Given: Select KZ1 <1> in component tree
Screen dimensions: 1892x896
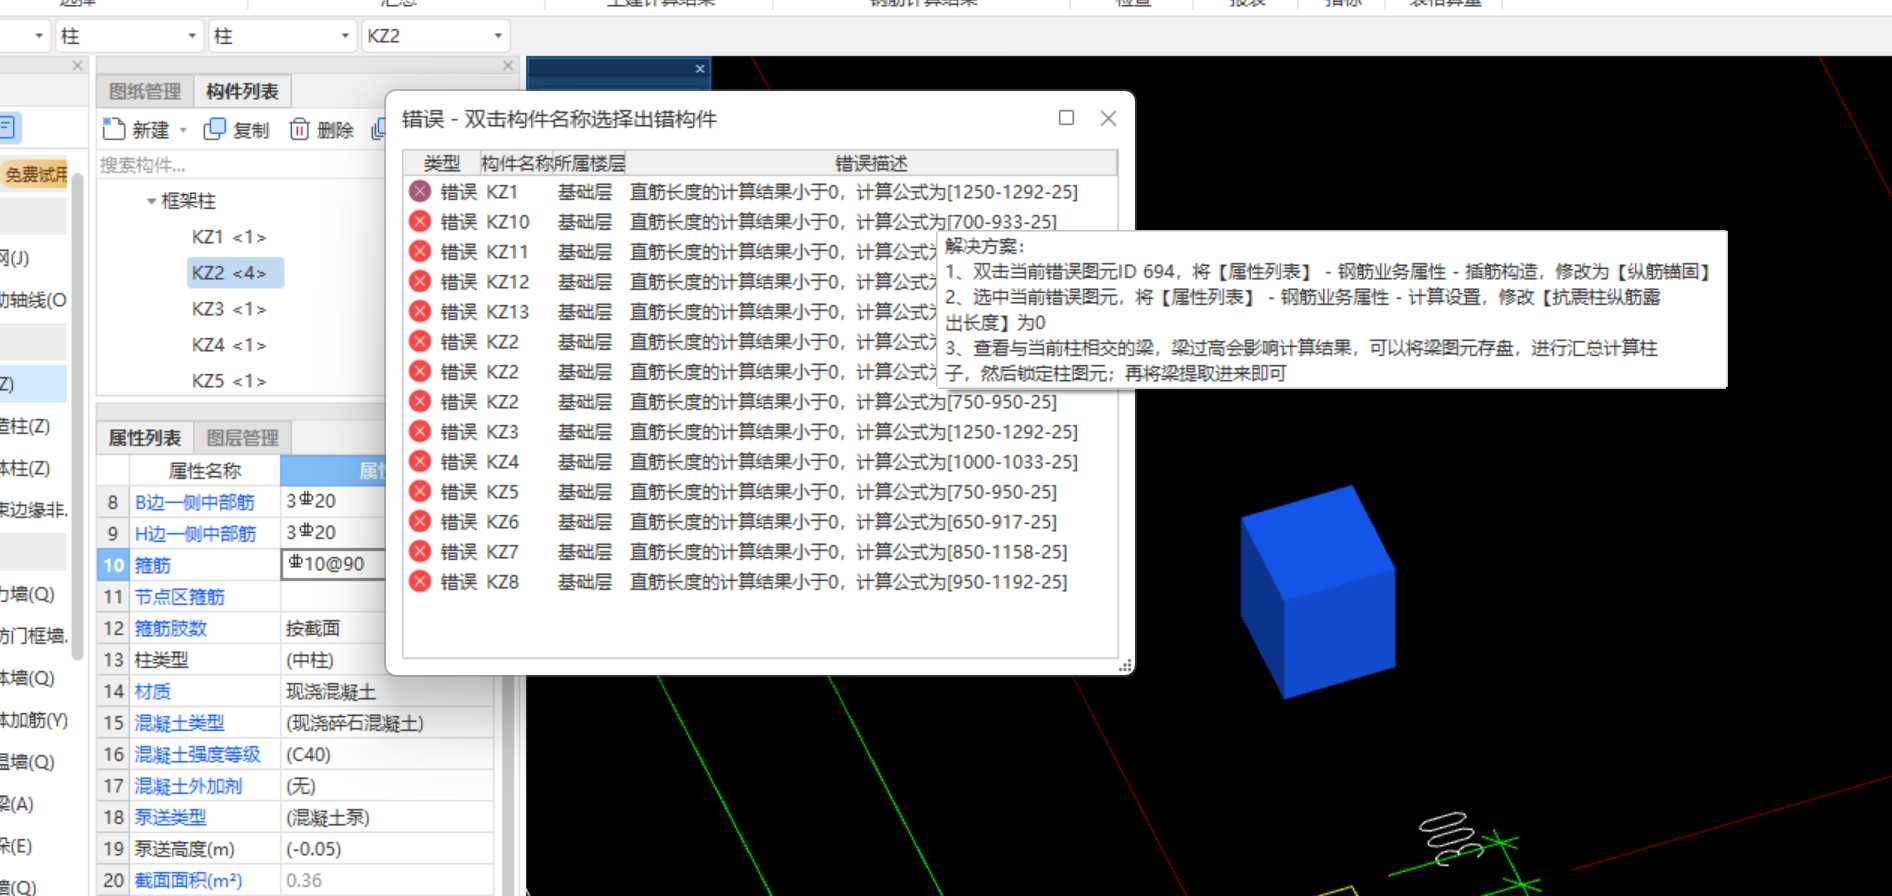Looking at the screenshot, I should tap(229, 237).
